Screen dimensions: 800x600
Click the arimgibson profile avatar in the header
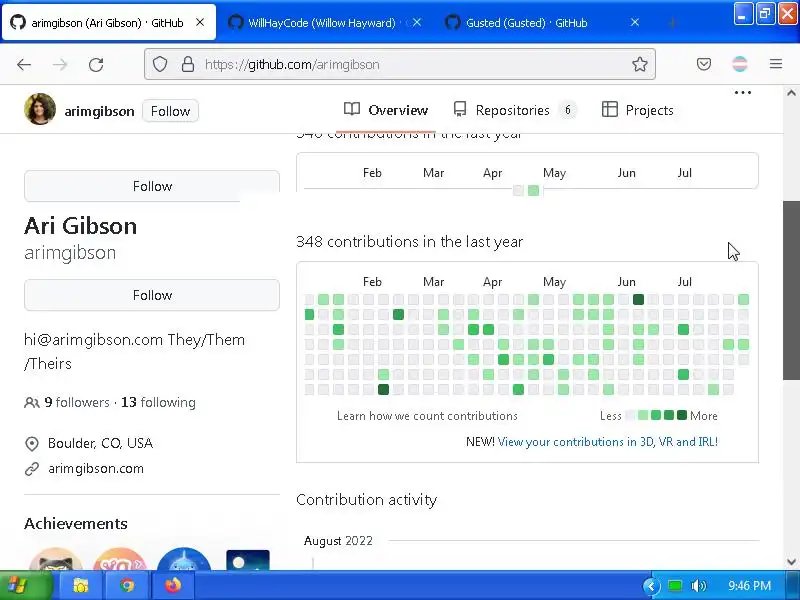40,109
